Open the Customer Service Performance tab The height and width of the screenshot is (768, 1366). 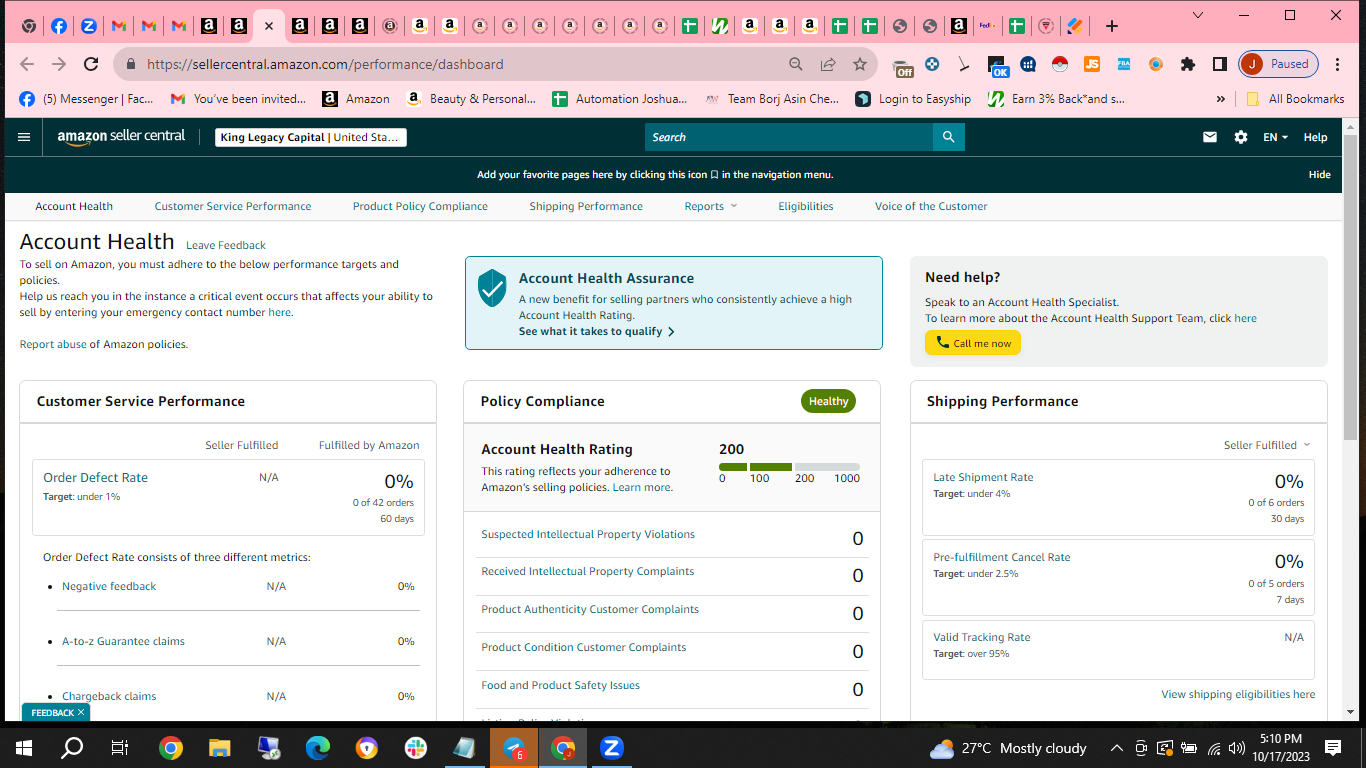(233, 206)
